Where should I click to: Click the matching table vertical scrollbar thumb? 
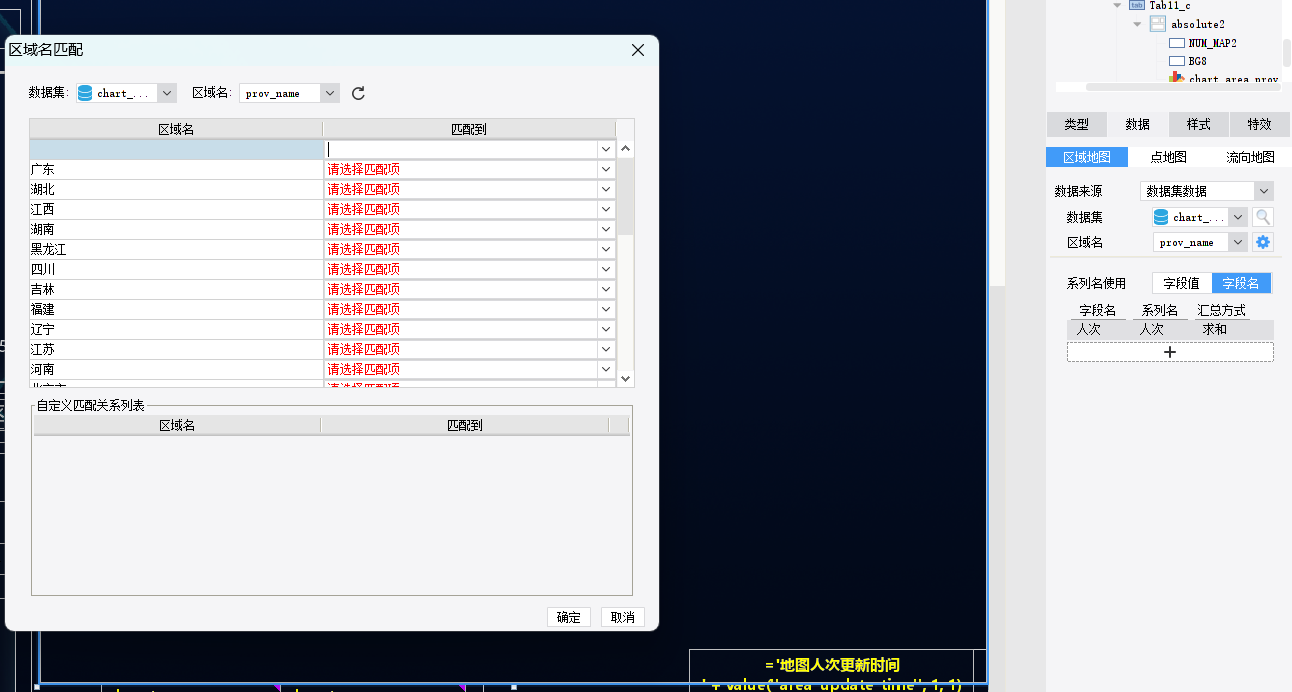[626, 196]
